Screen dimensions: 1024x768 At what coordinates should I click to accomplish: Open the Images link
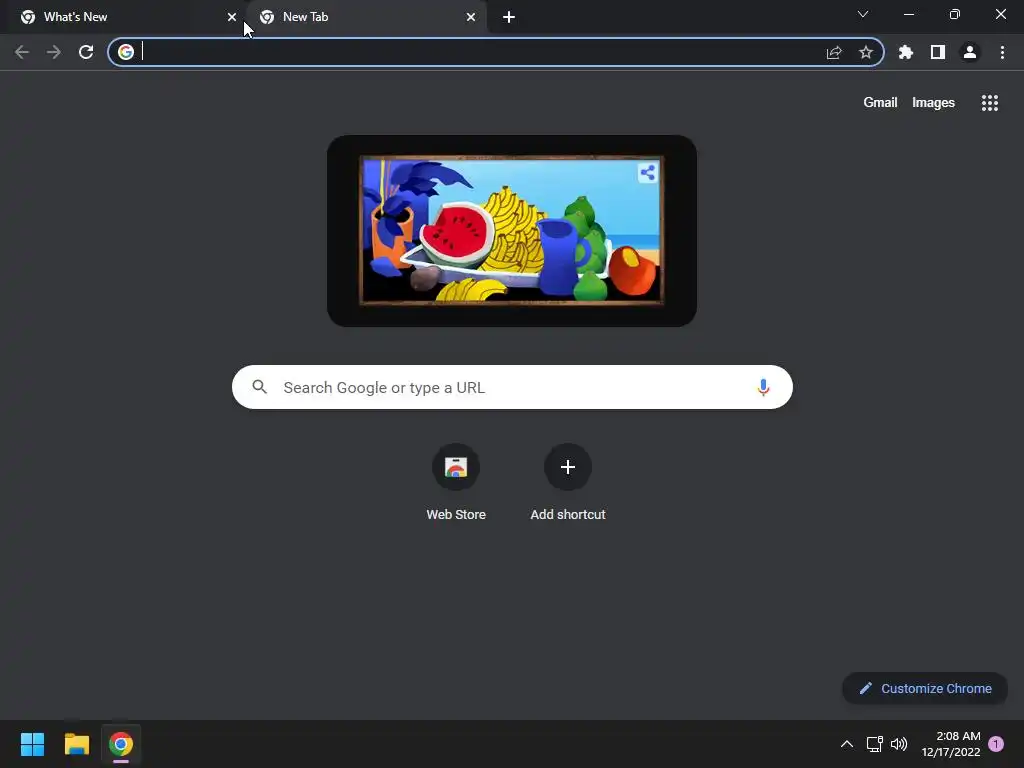pos(933,103)
